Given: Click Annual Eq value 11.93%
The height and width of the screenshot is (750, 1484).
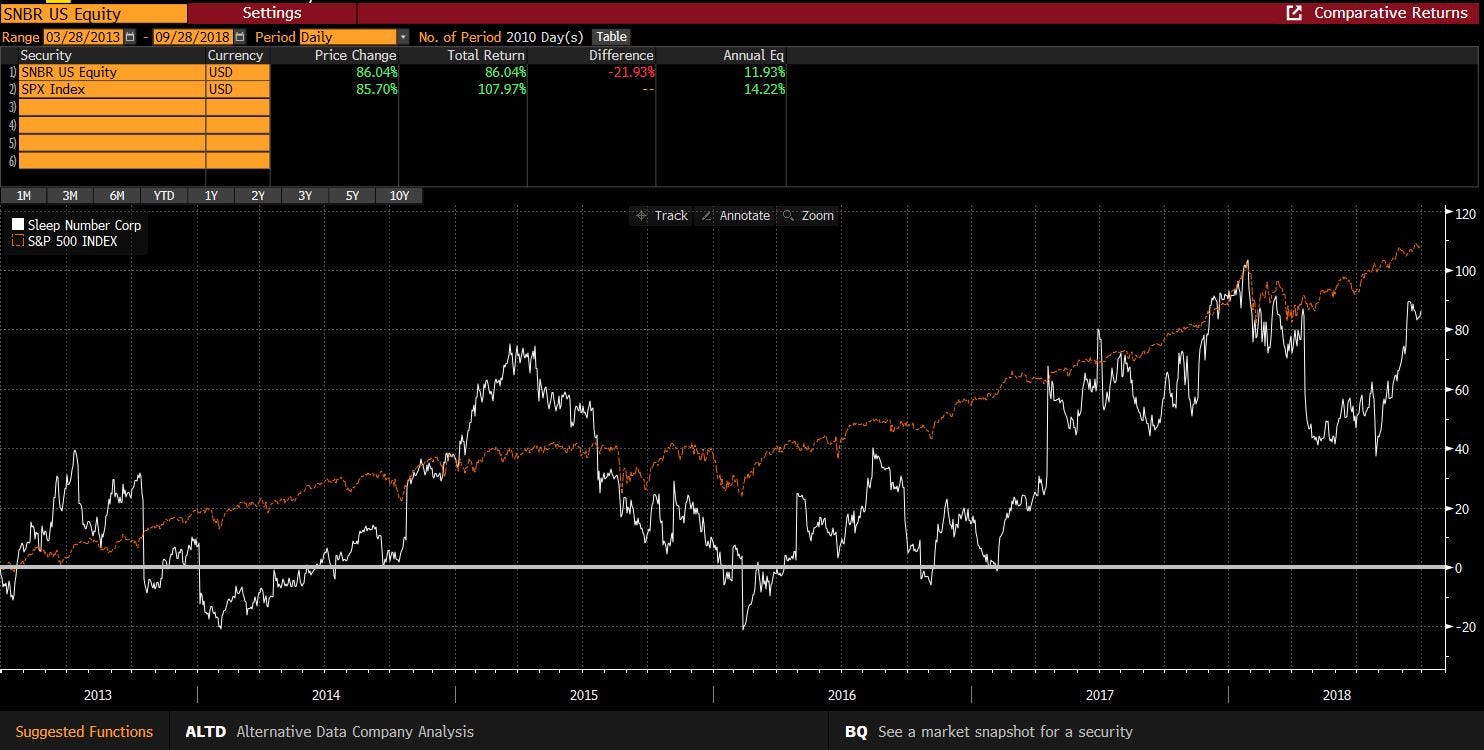Looking at the screenshot, I should click(765, 72).
